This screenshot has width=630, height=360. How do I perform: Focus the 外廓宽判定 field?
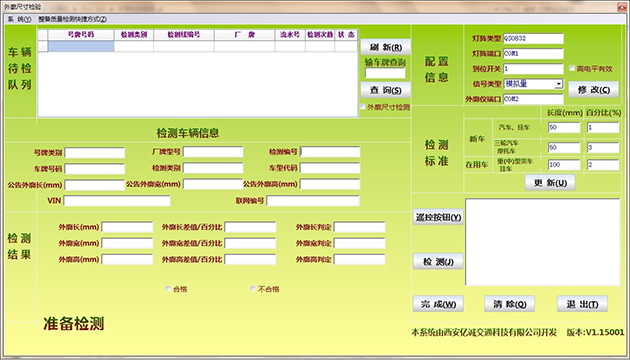coord(360,243)
